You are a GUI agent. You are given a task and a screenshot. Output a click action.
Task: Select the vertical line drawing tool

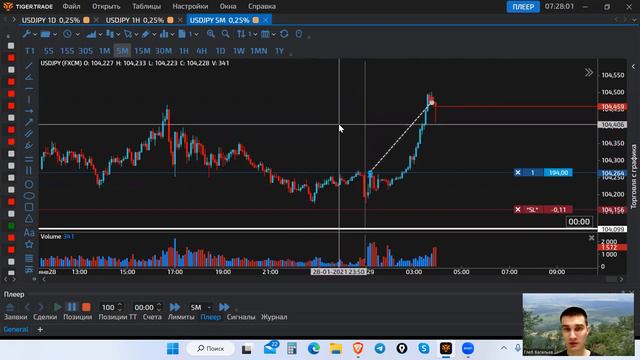point(29,100)
